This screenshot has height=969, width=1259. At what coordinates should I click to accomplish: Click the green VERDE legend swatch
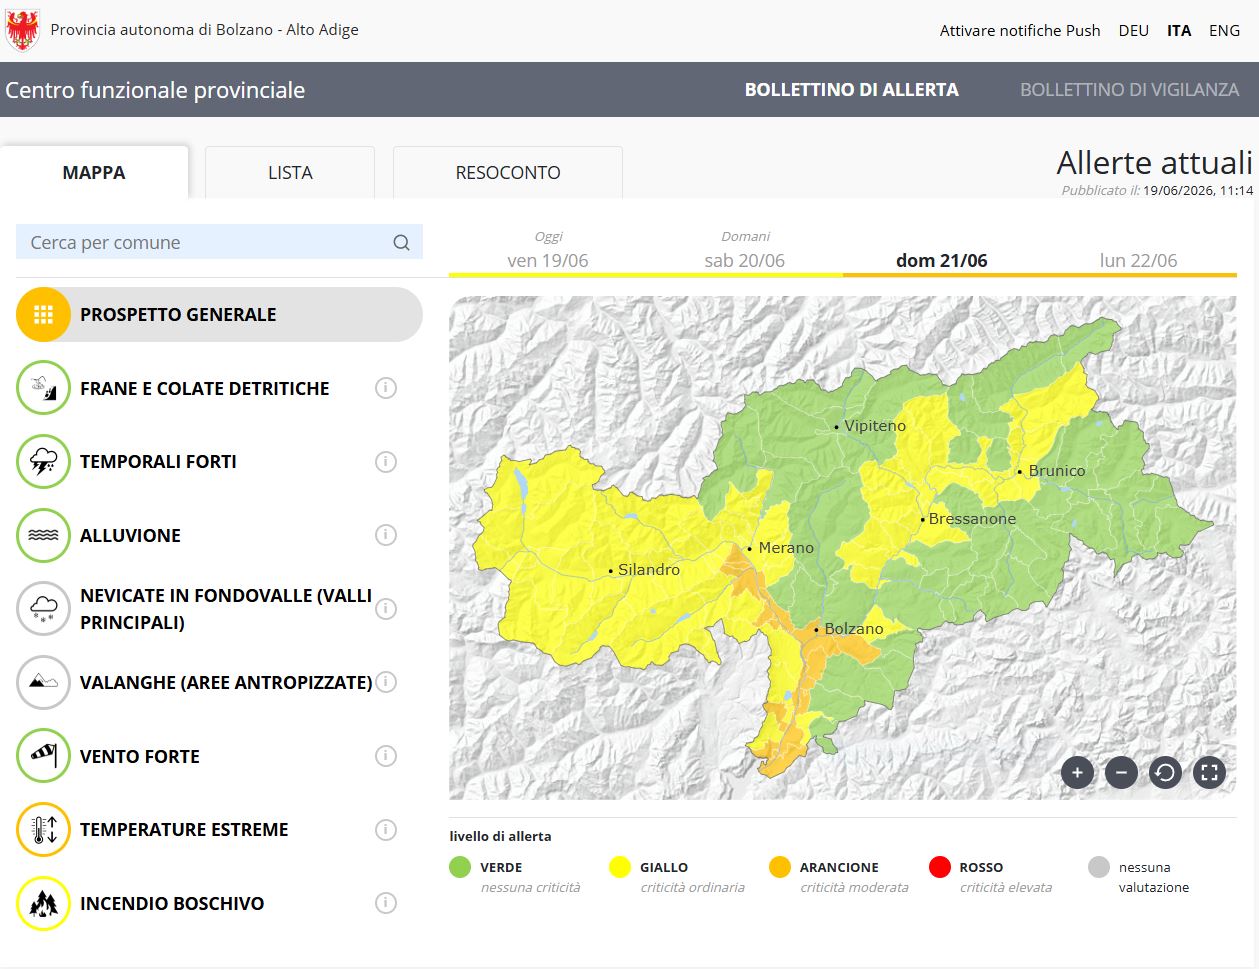460,867
